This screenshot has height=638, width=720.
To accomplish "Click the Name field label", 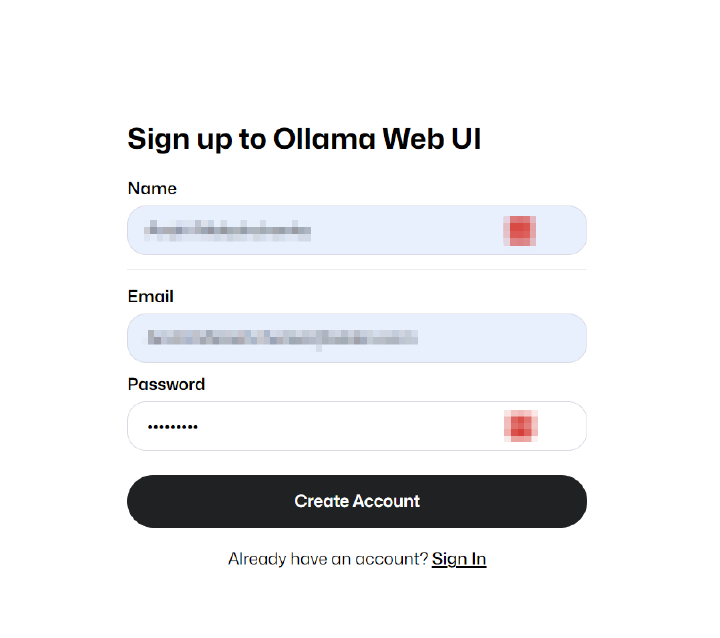I will [152, 188].
